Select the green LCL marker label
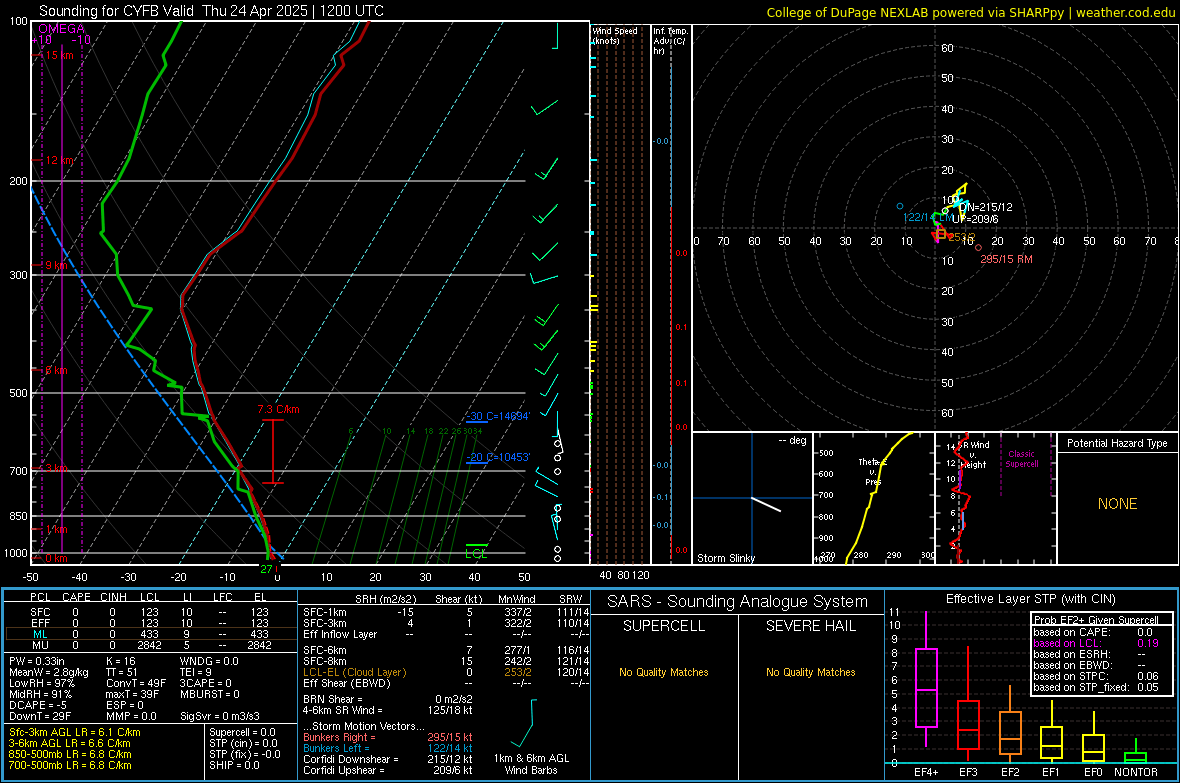This screenshot has height=783, width=1180. pos(476,553)
